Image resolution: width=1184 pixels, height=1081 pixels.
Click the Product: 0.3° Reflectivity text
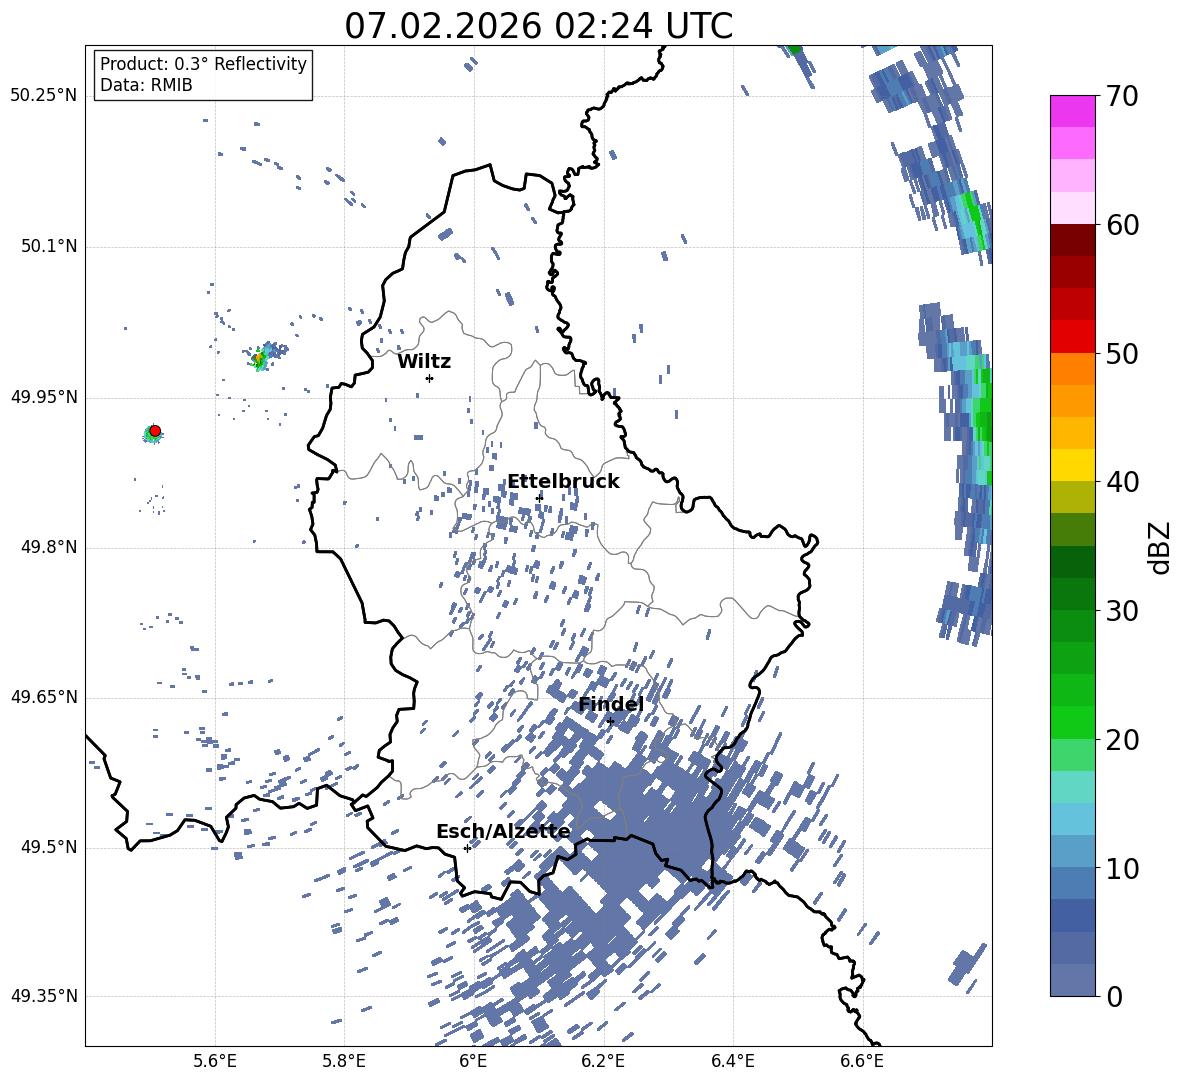point(203,63)
